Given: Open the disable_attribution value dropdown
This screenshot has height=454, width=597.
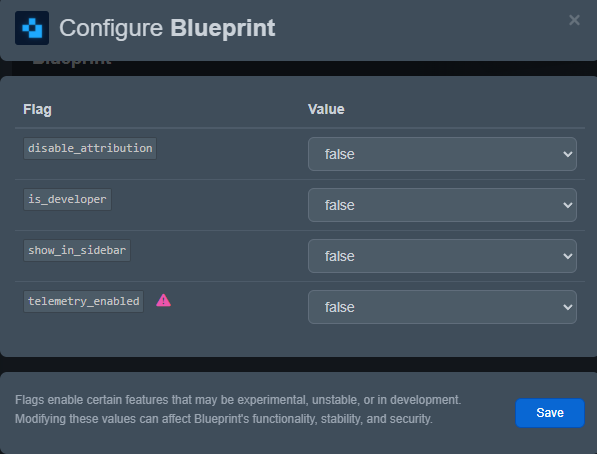Looking at the screenshot, I should pos(442,154).
